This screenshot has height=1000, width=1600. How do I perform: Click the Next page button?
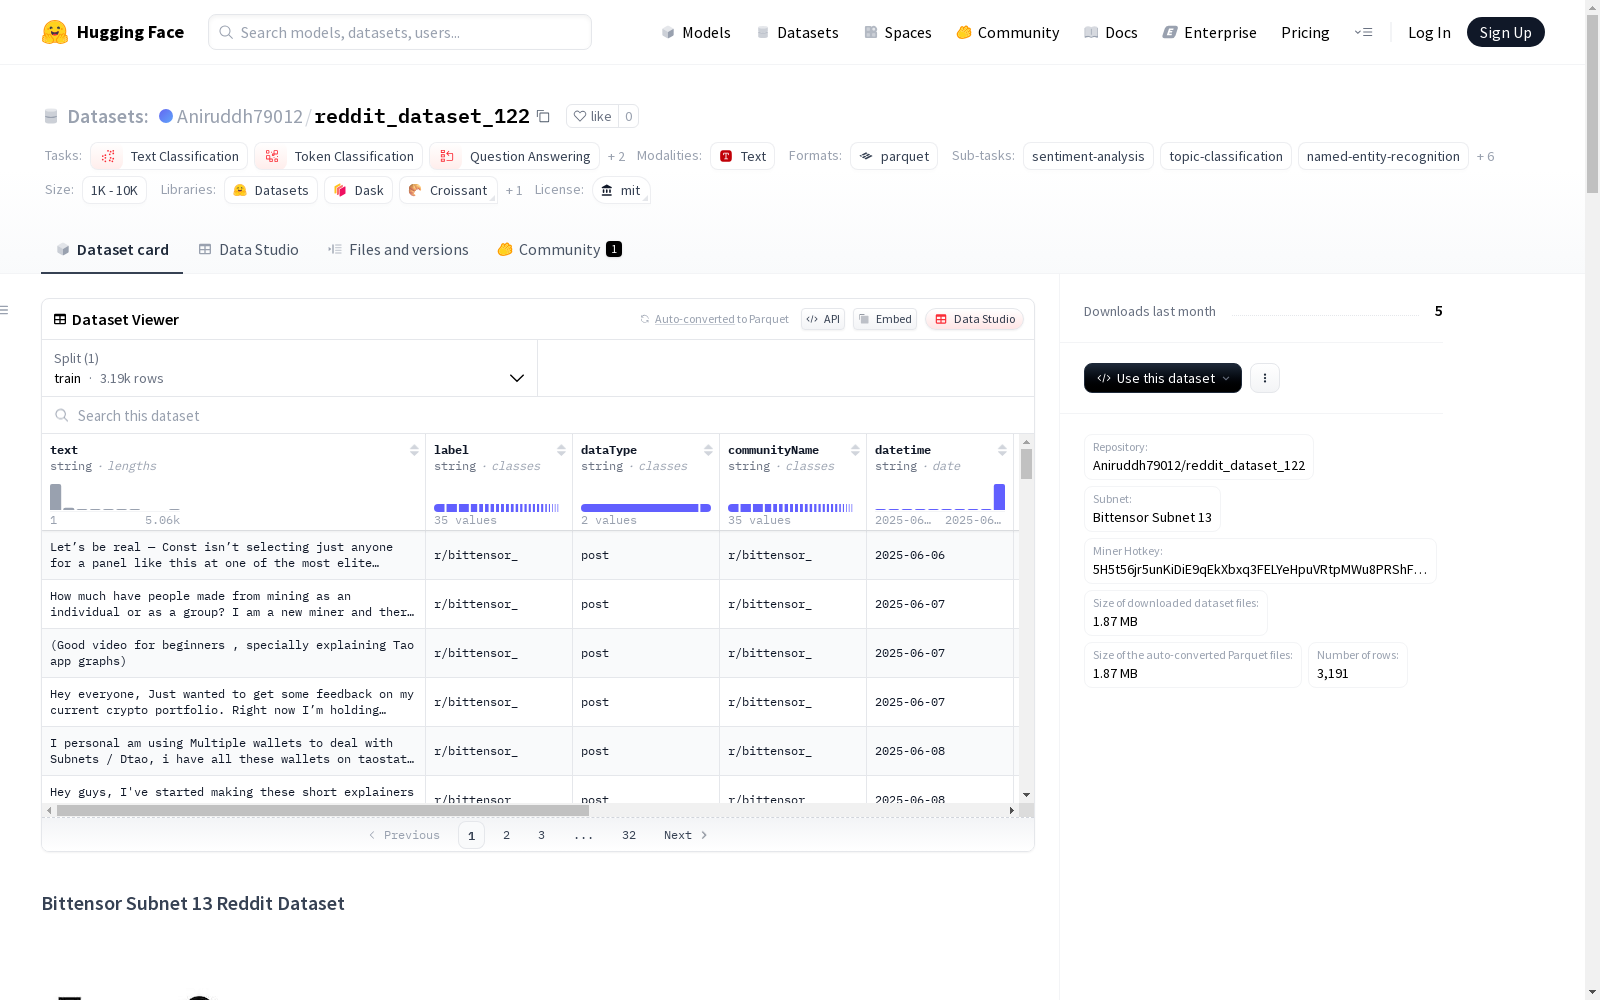pyautogui.click(x=686, y=835)
